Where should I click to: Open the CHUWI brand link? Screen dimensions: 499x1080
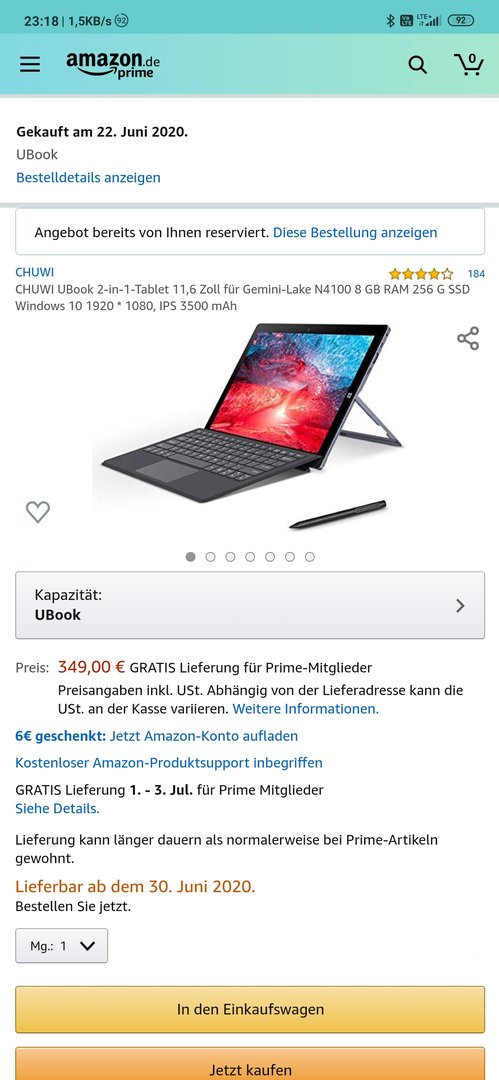tap(34, 272)
